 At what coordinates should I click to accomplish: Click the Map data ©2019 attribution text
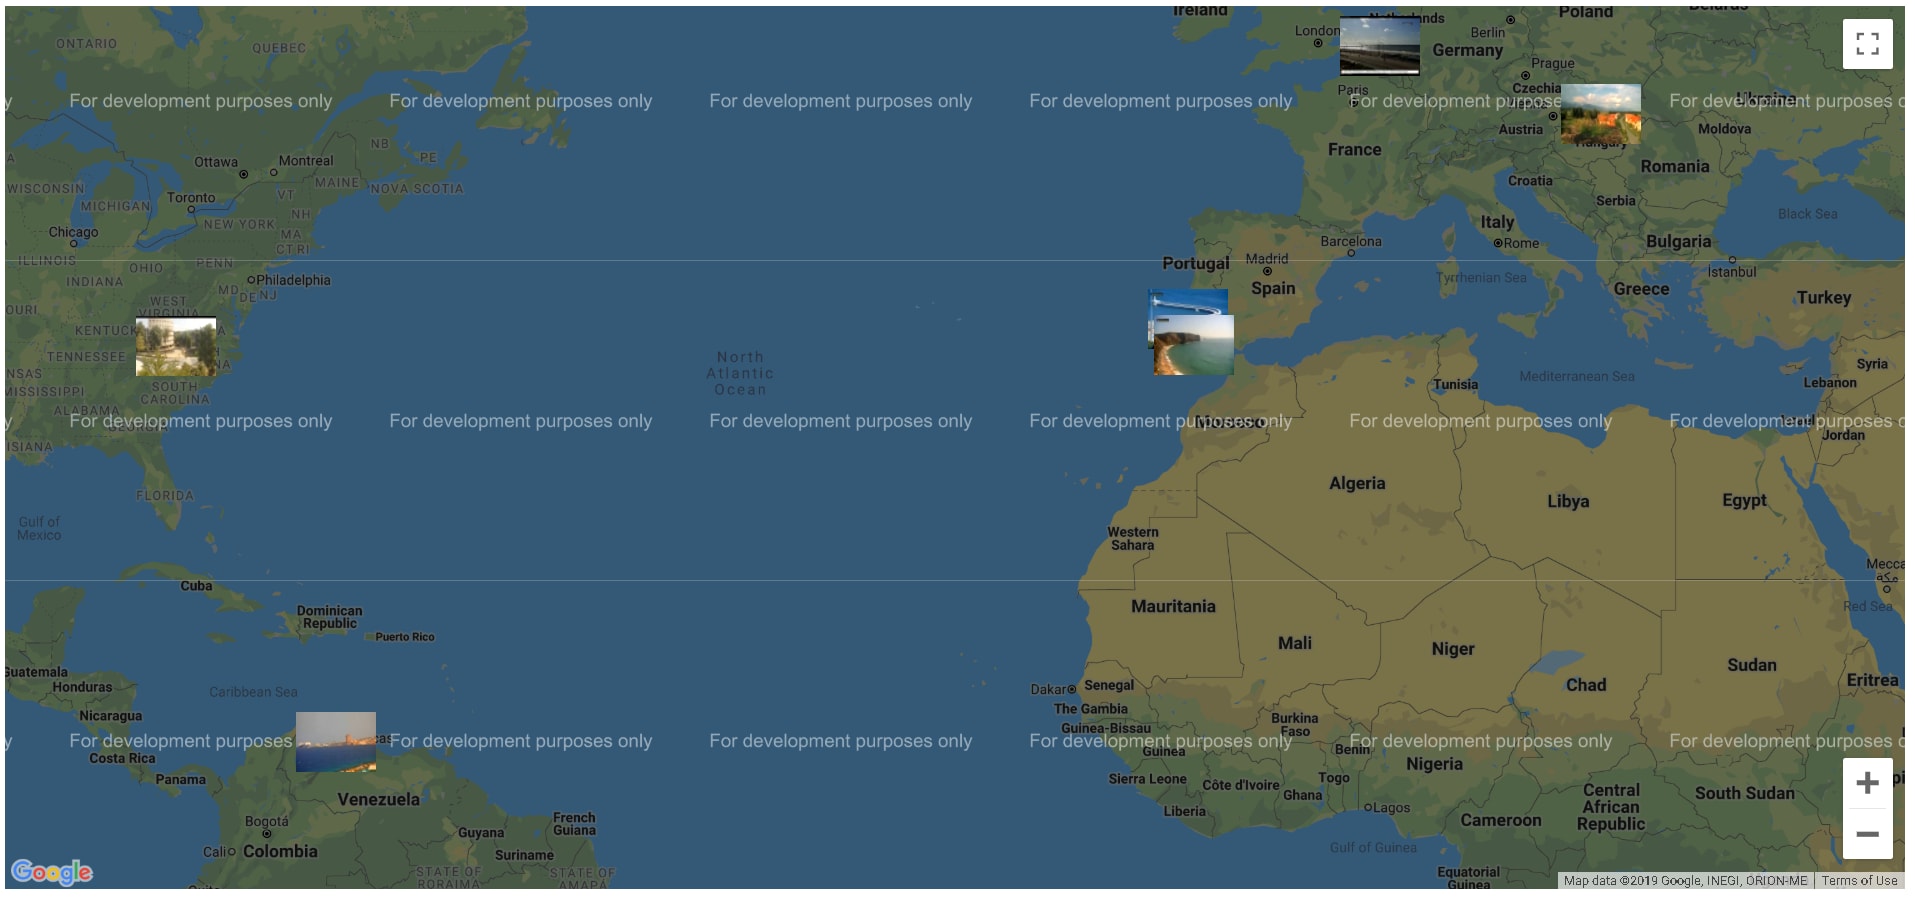coord(1685,881)
